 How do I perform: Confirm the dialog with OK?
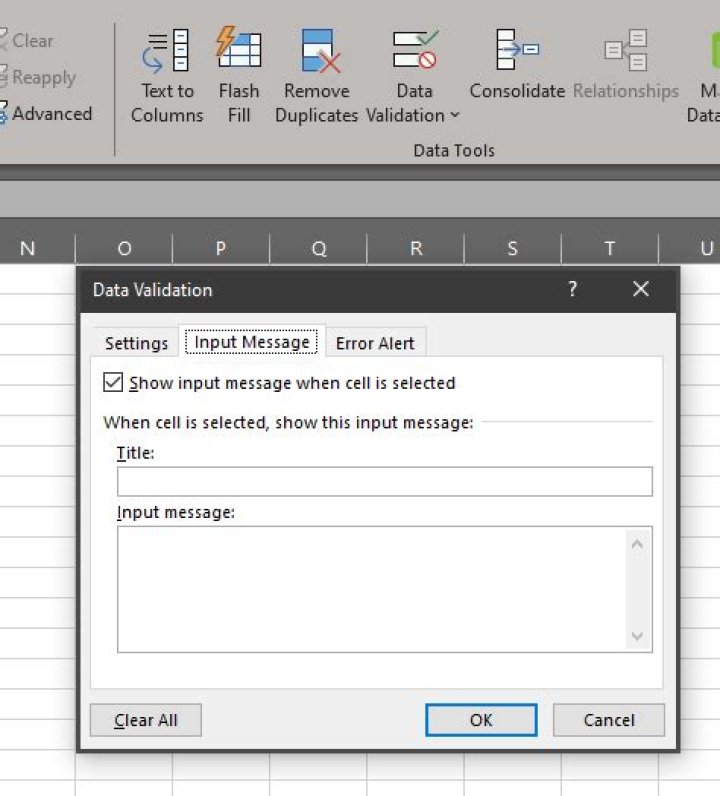481,720
